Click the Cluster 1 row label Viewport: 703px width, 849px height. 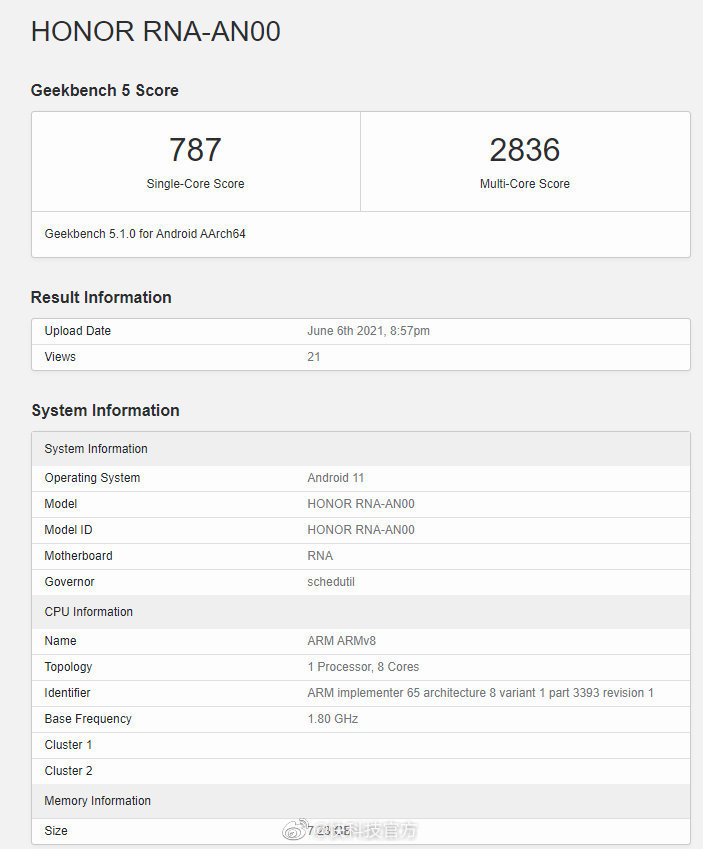click(x=68, y=745)
